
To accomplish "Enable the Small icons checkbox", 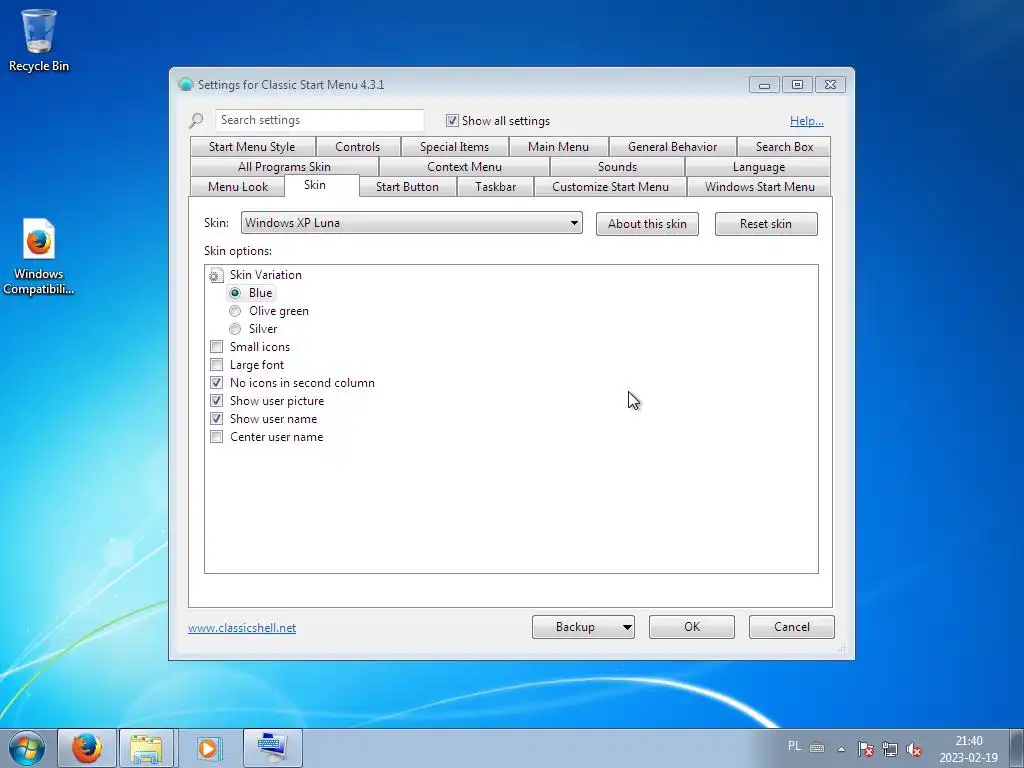I will click(x=216, y=347).
